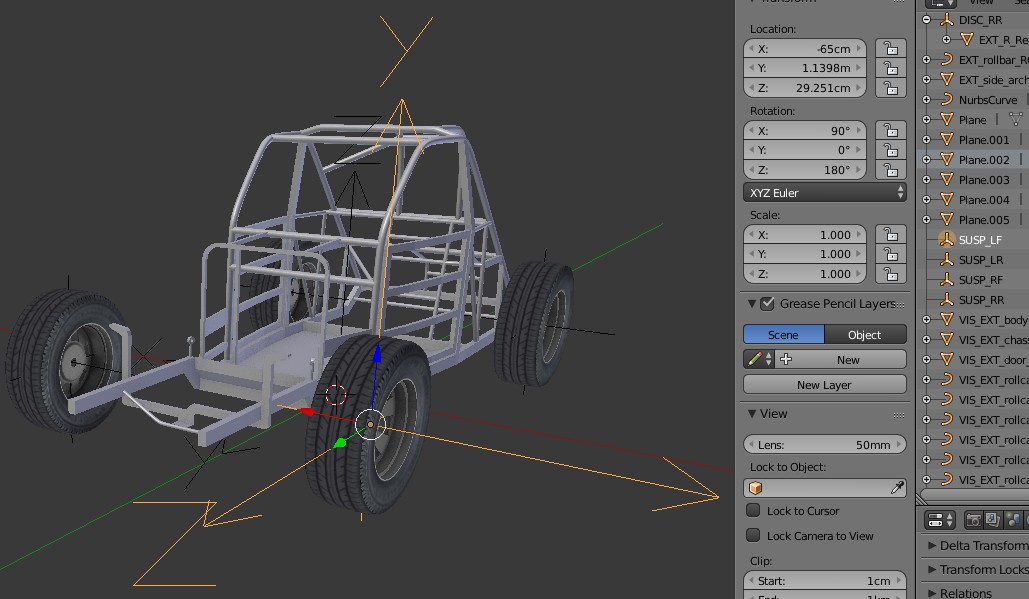Open the Render Layers properties tab

tap(992, 520)
